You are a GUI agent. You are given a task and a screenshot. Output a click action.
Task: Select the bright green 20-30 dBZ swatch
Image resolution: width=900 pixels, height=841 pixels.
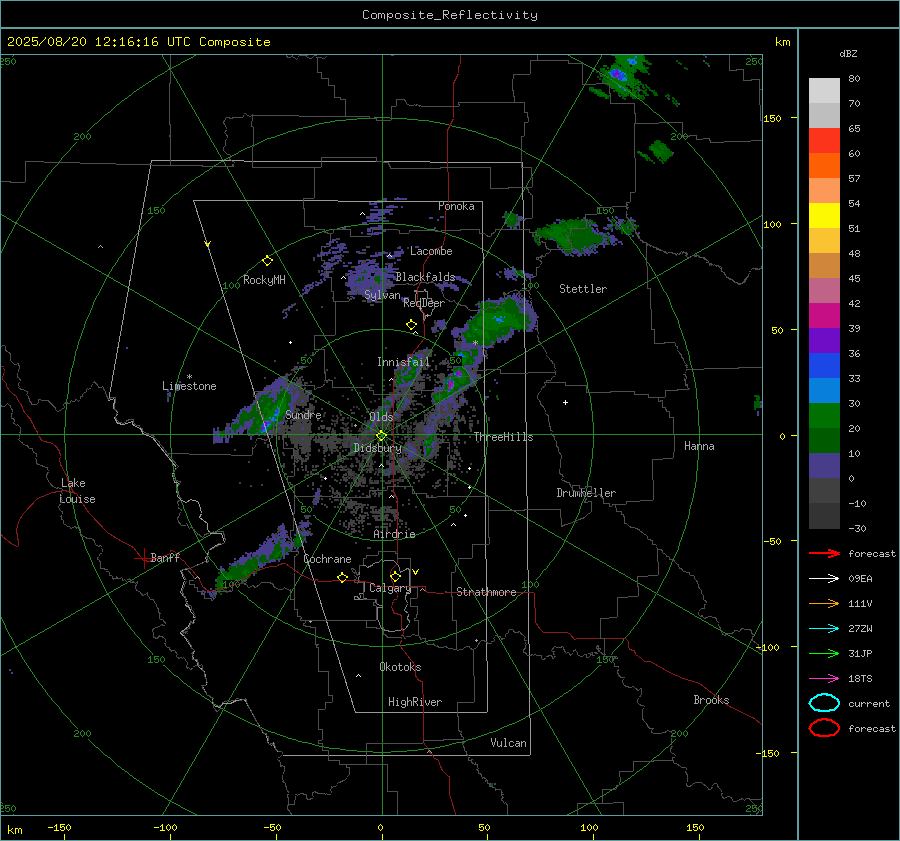click(824, 416)
